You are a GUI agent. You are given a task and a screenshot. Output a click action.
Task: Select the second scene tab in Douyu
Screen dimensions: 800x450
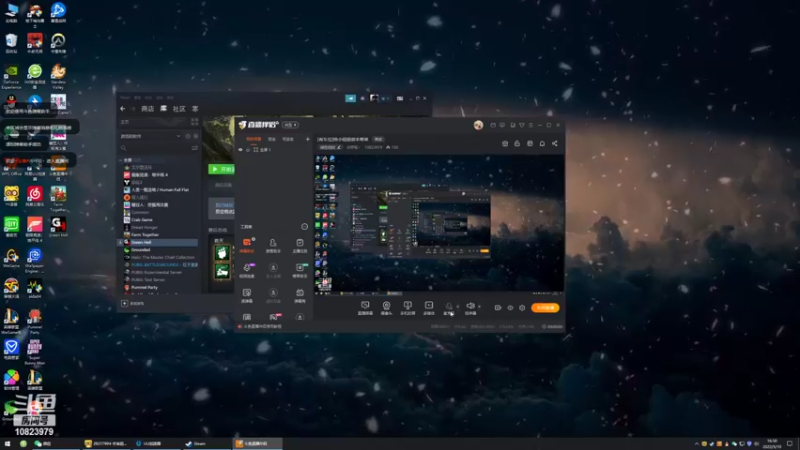272,139
